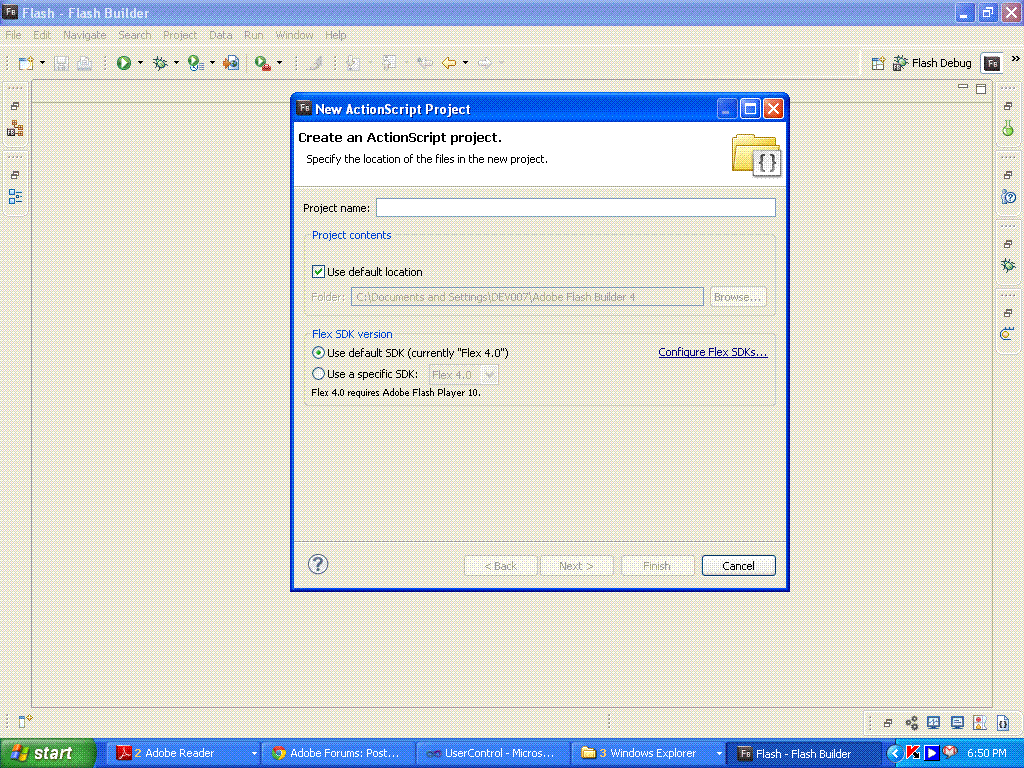1024x768 pixels.
Task: Switch to the Flash Debug perspective
Action: (932, 63)
